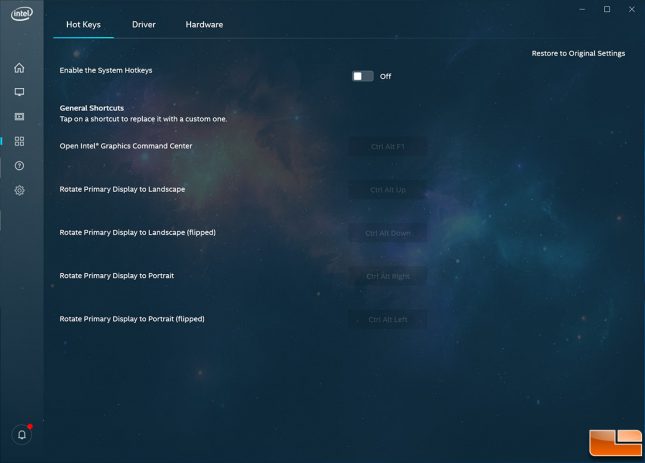This screenshot has height=463, width=645.
Task: Click Open Intel Graphics Command Center label
Action: 126,146
